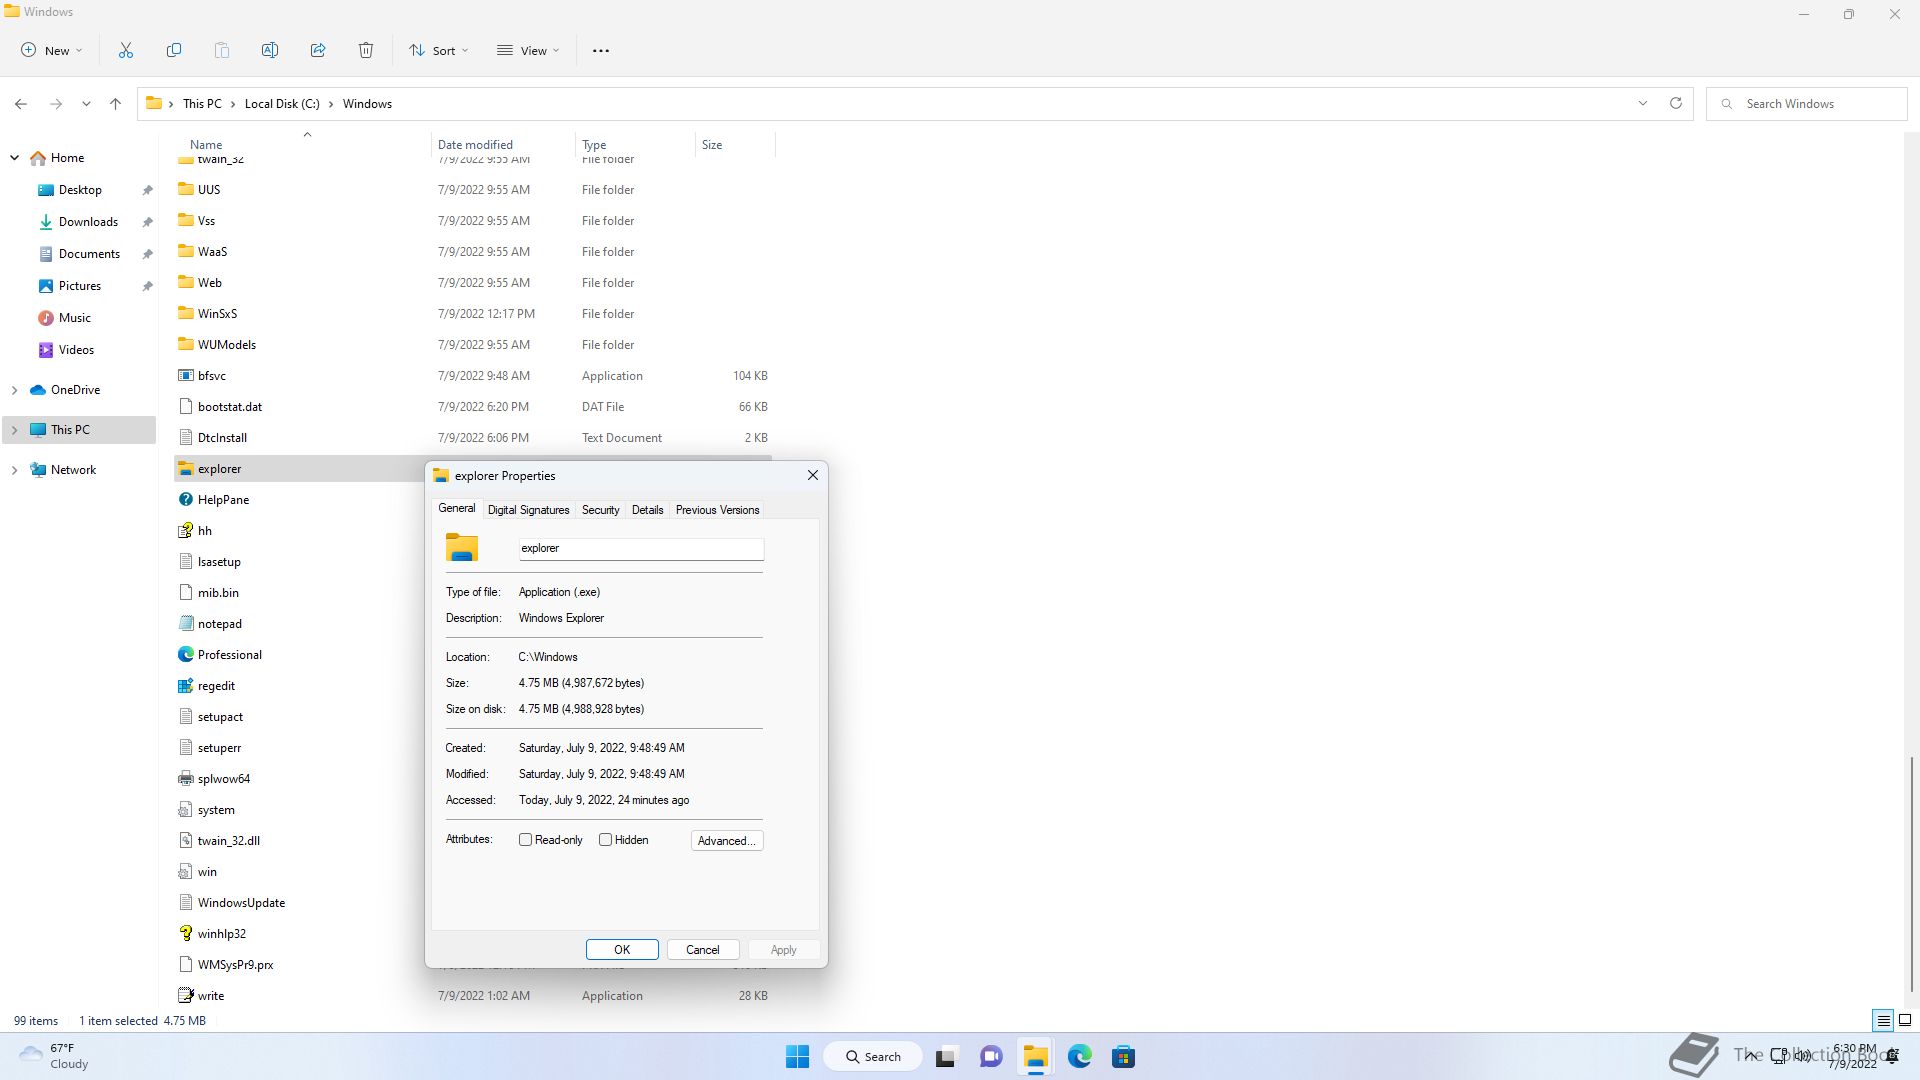The height and width of the screenshot is (1080, 1920).
Task: Click Cancel in explorer Properties
Action: (702, 950)
